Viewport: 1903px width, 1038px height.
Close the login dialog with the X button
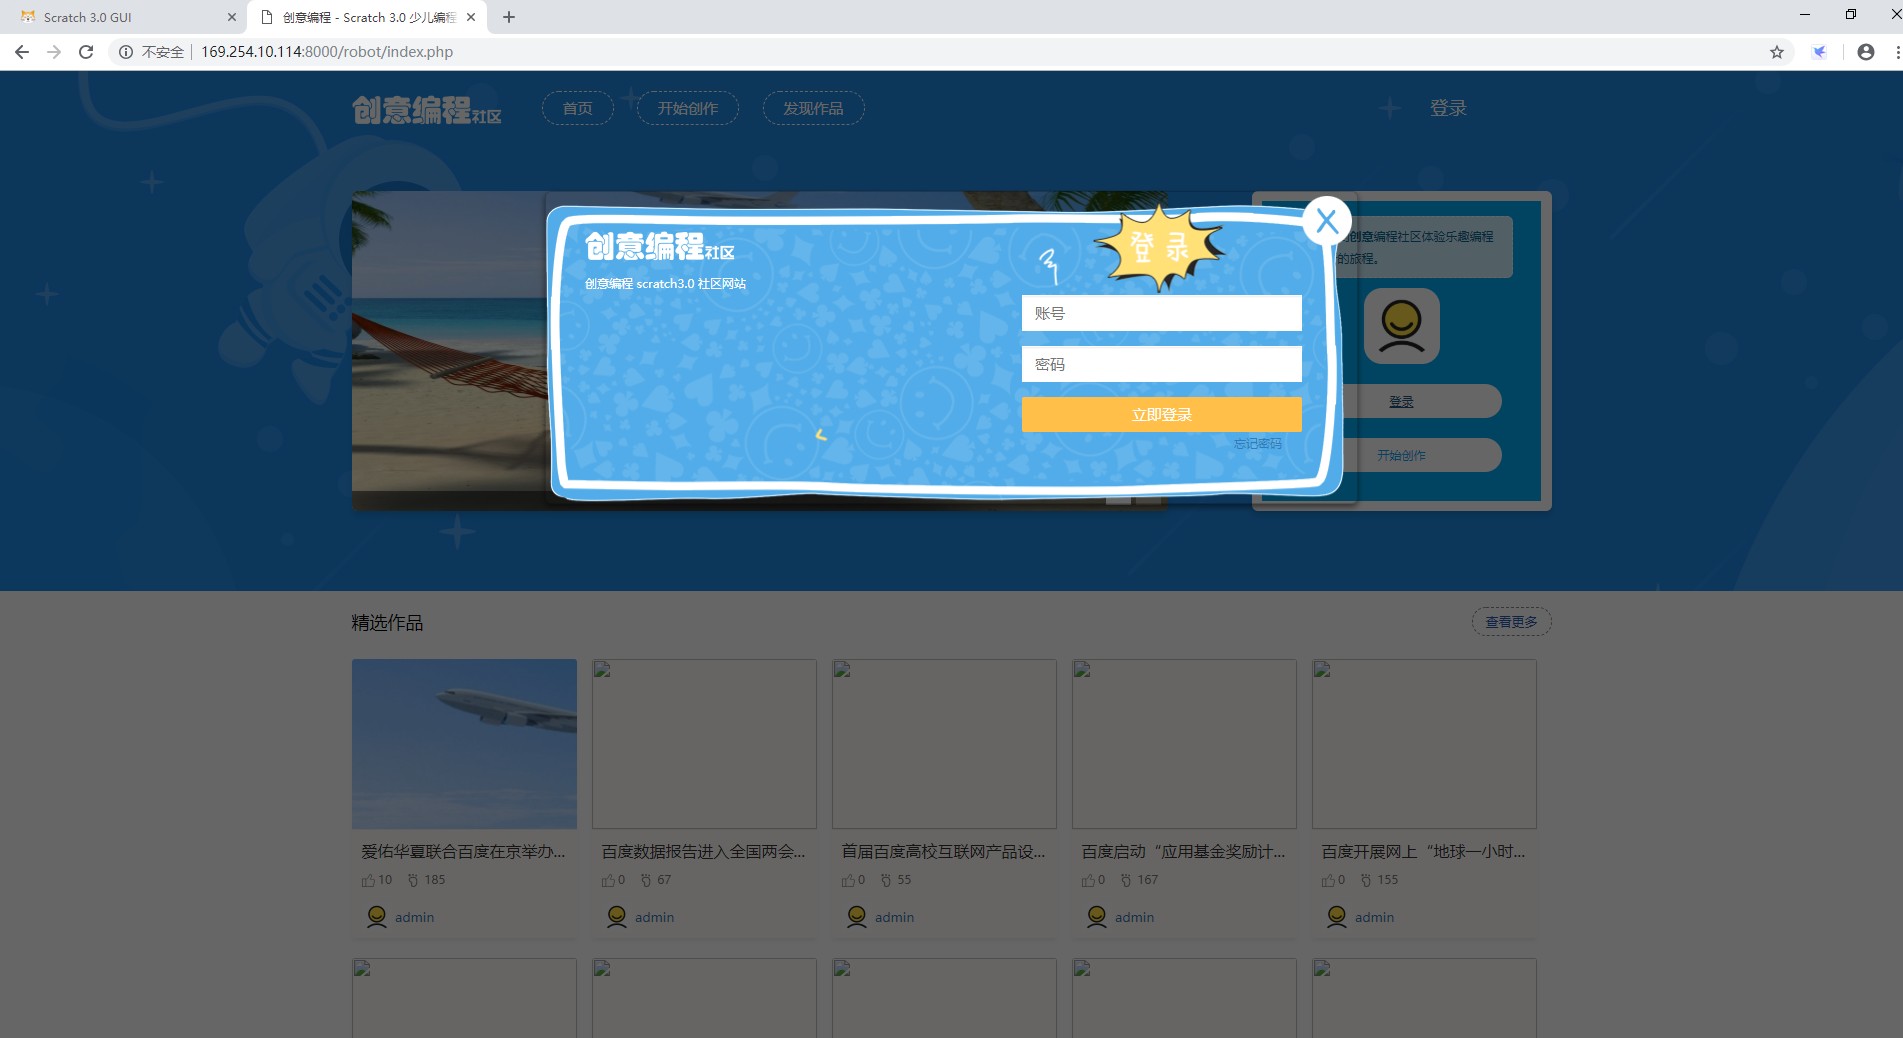tap(1327, 220)
